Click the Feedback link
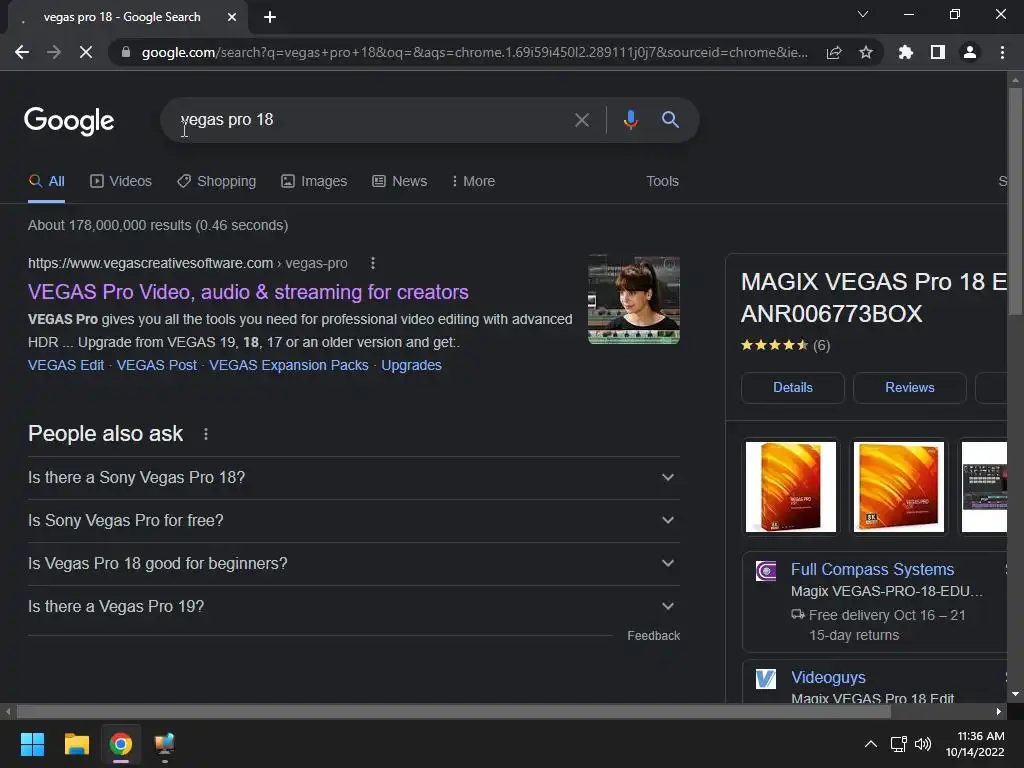This screenshot has width=1024, height=768. pos(653,635)
